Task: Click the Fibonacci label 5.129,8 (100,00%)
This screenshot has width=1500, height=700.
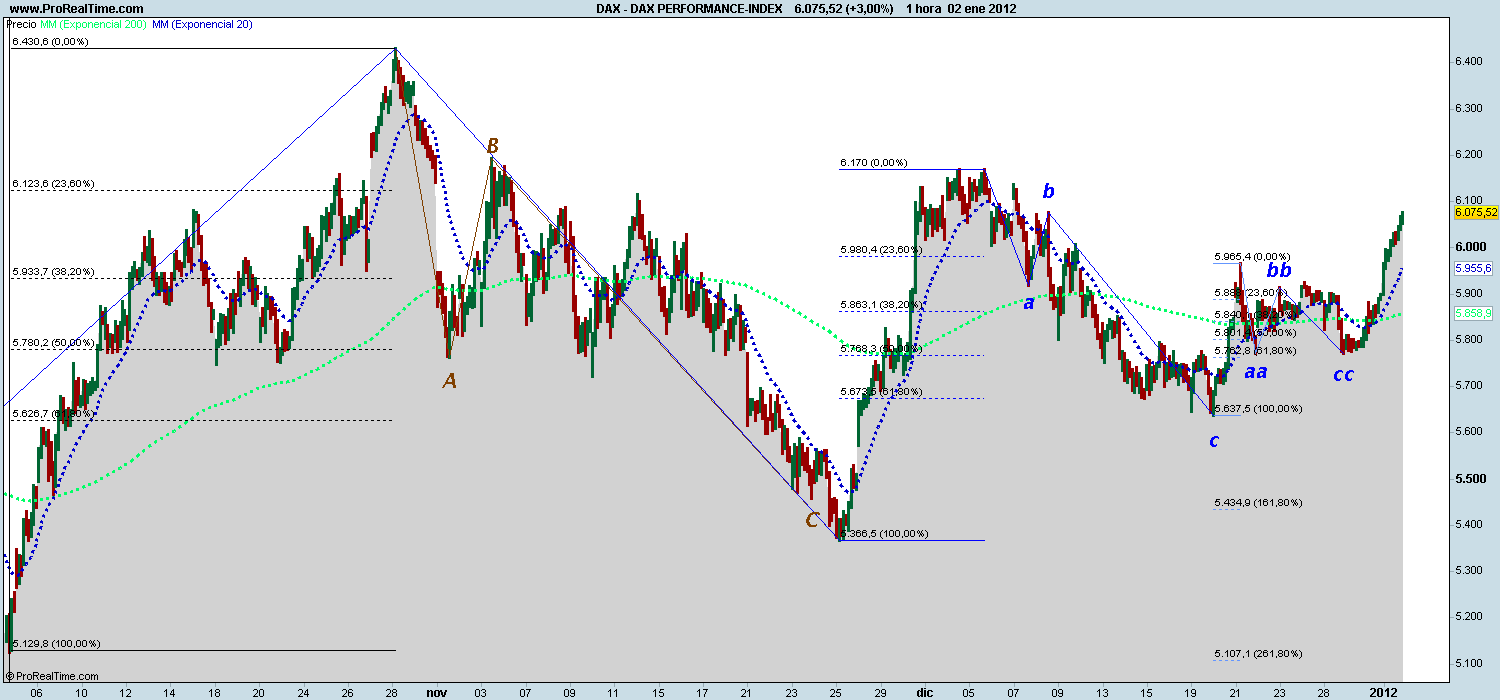Action: point(57,644)
